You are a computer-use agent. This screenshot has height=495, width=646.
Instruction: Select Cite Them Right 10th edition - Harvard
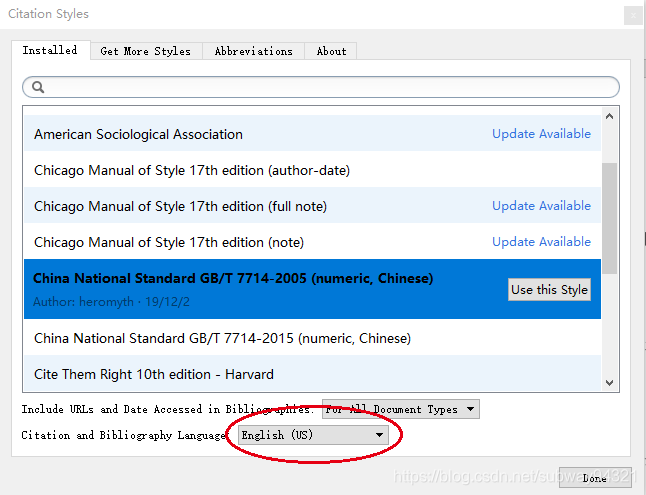pyautogui.click(x=312, y=374)
